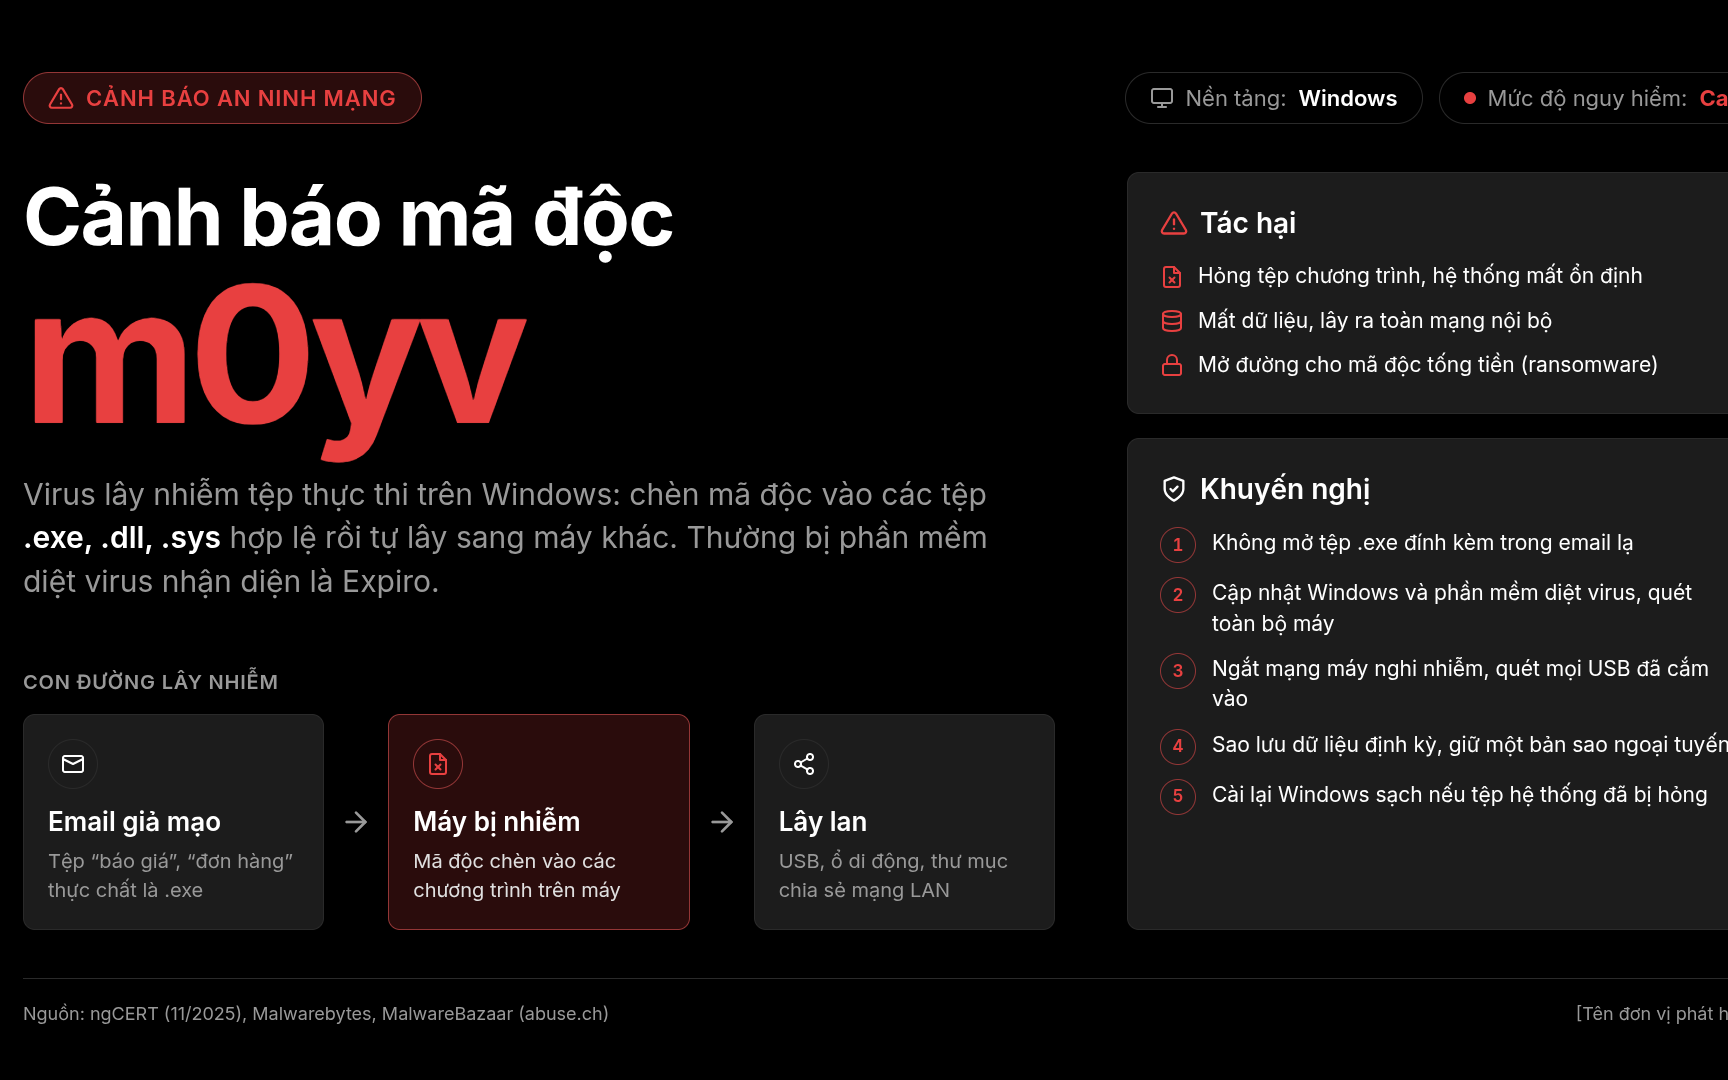
Task: Click the warning triangle icon beside Tác hại
Action: [x=1174, y=223]
